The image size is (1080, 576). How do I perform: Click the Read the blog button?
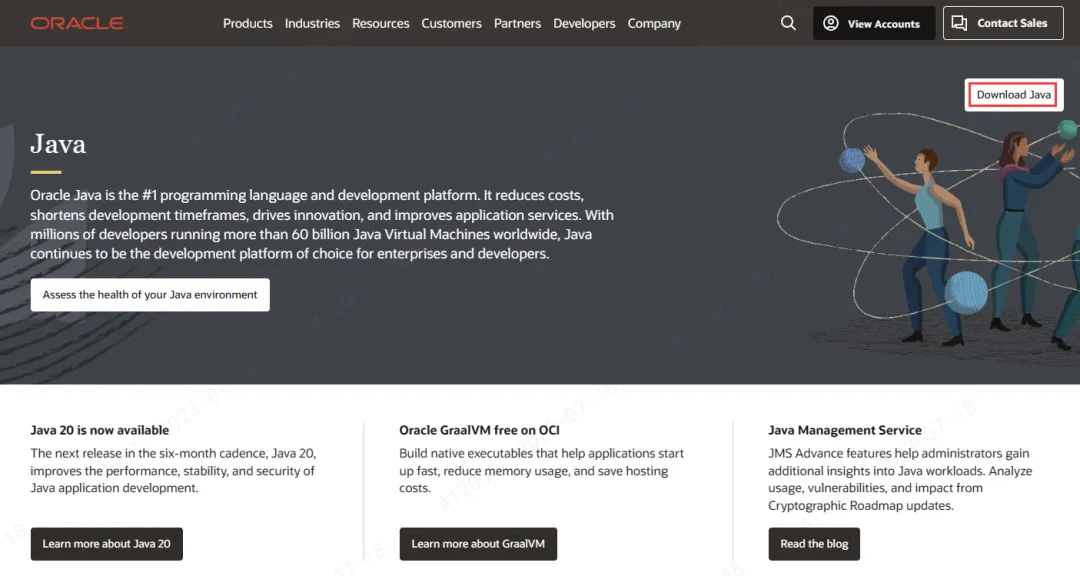pyautogui.click(x=814, y=544)
